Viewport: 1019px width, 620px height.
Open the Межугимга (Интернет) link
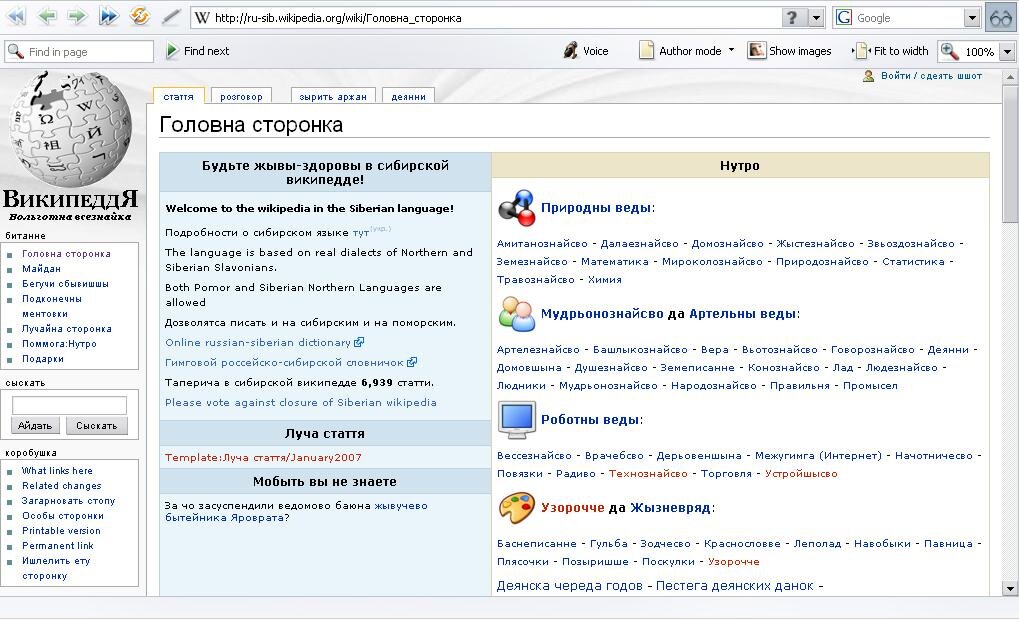point(818,456)
